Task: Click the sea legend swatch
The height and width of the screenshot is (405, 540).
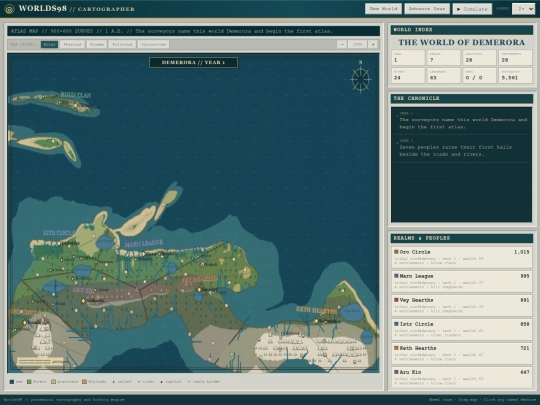Action: tap(12, 382)
